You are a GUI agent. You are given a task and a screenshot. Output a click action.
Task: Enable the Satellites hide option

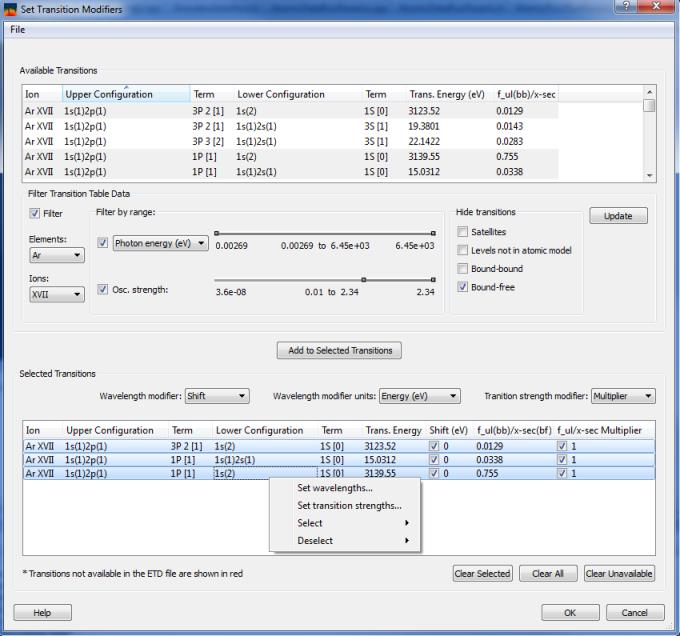click(462, 232)
